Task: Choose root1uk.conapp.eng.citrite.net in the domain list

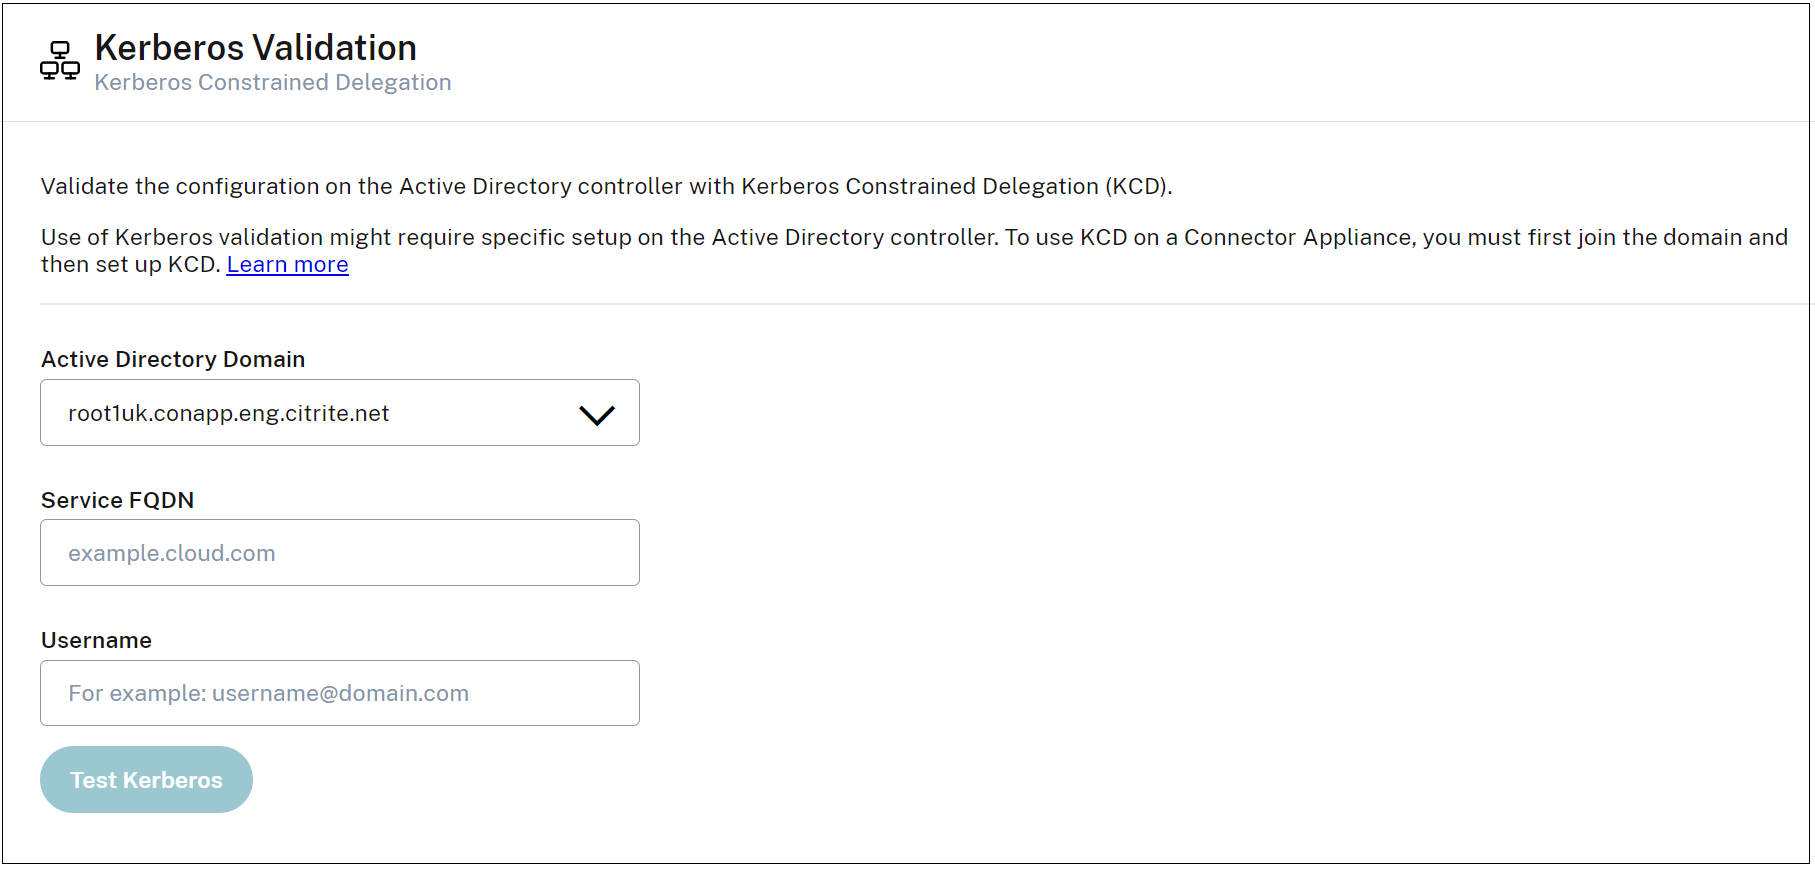Action: (x=229, y=412)
